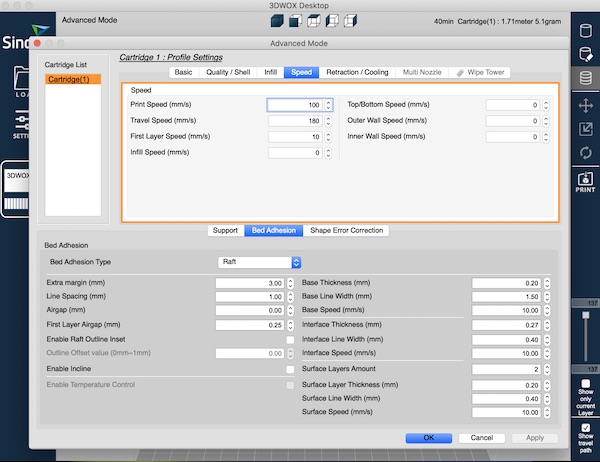Activate the Move arrows tool
This screenshot has width=600, height=462.
click(585, 105)
